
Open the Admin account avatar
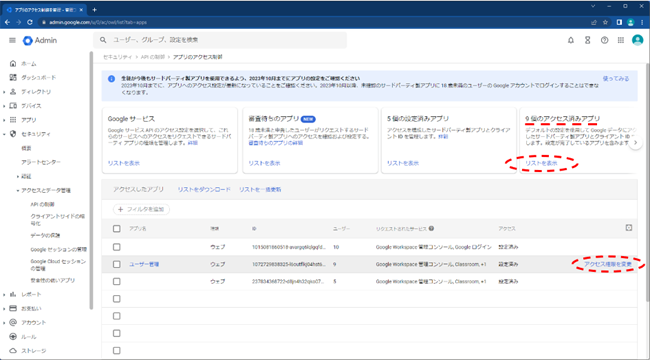coord(637,40)
